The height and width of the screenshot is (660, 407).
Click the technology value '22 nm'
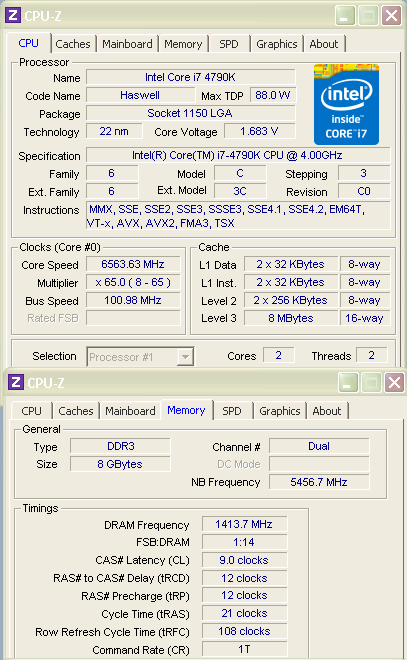(x=114, y=131)
